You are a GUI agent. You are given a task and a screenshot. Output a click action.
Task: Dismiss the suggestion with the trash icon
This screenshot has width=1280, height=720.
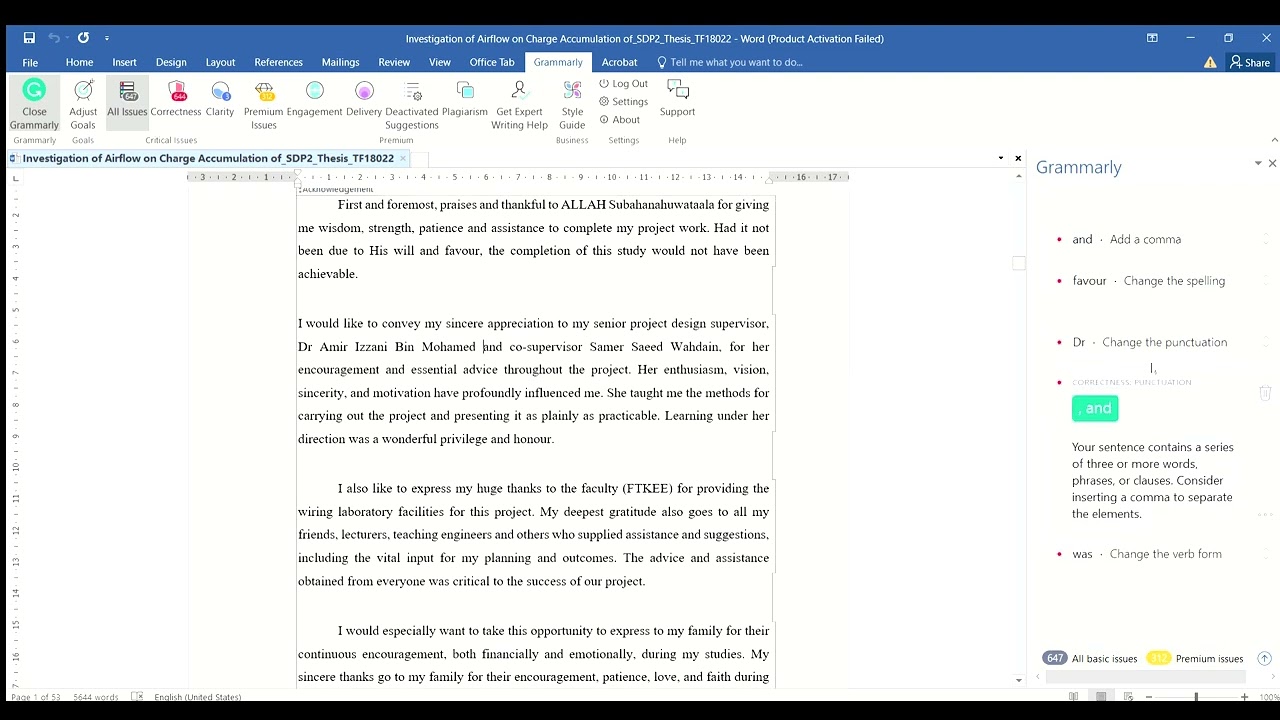1265,394
